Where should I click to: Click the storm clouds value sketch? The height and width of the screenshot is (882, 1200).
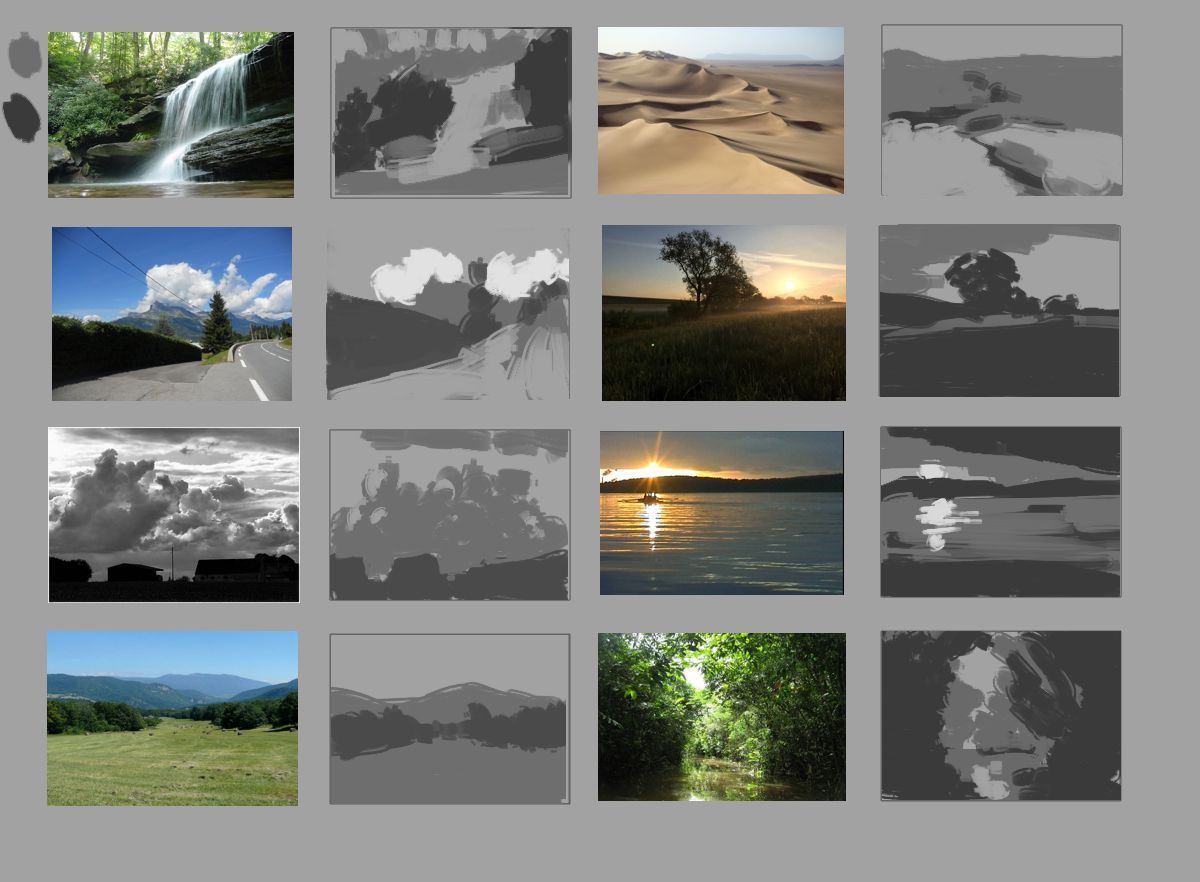[449, 515]
